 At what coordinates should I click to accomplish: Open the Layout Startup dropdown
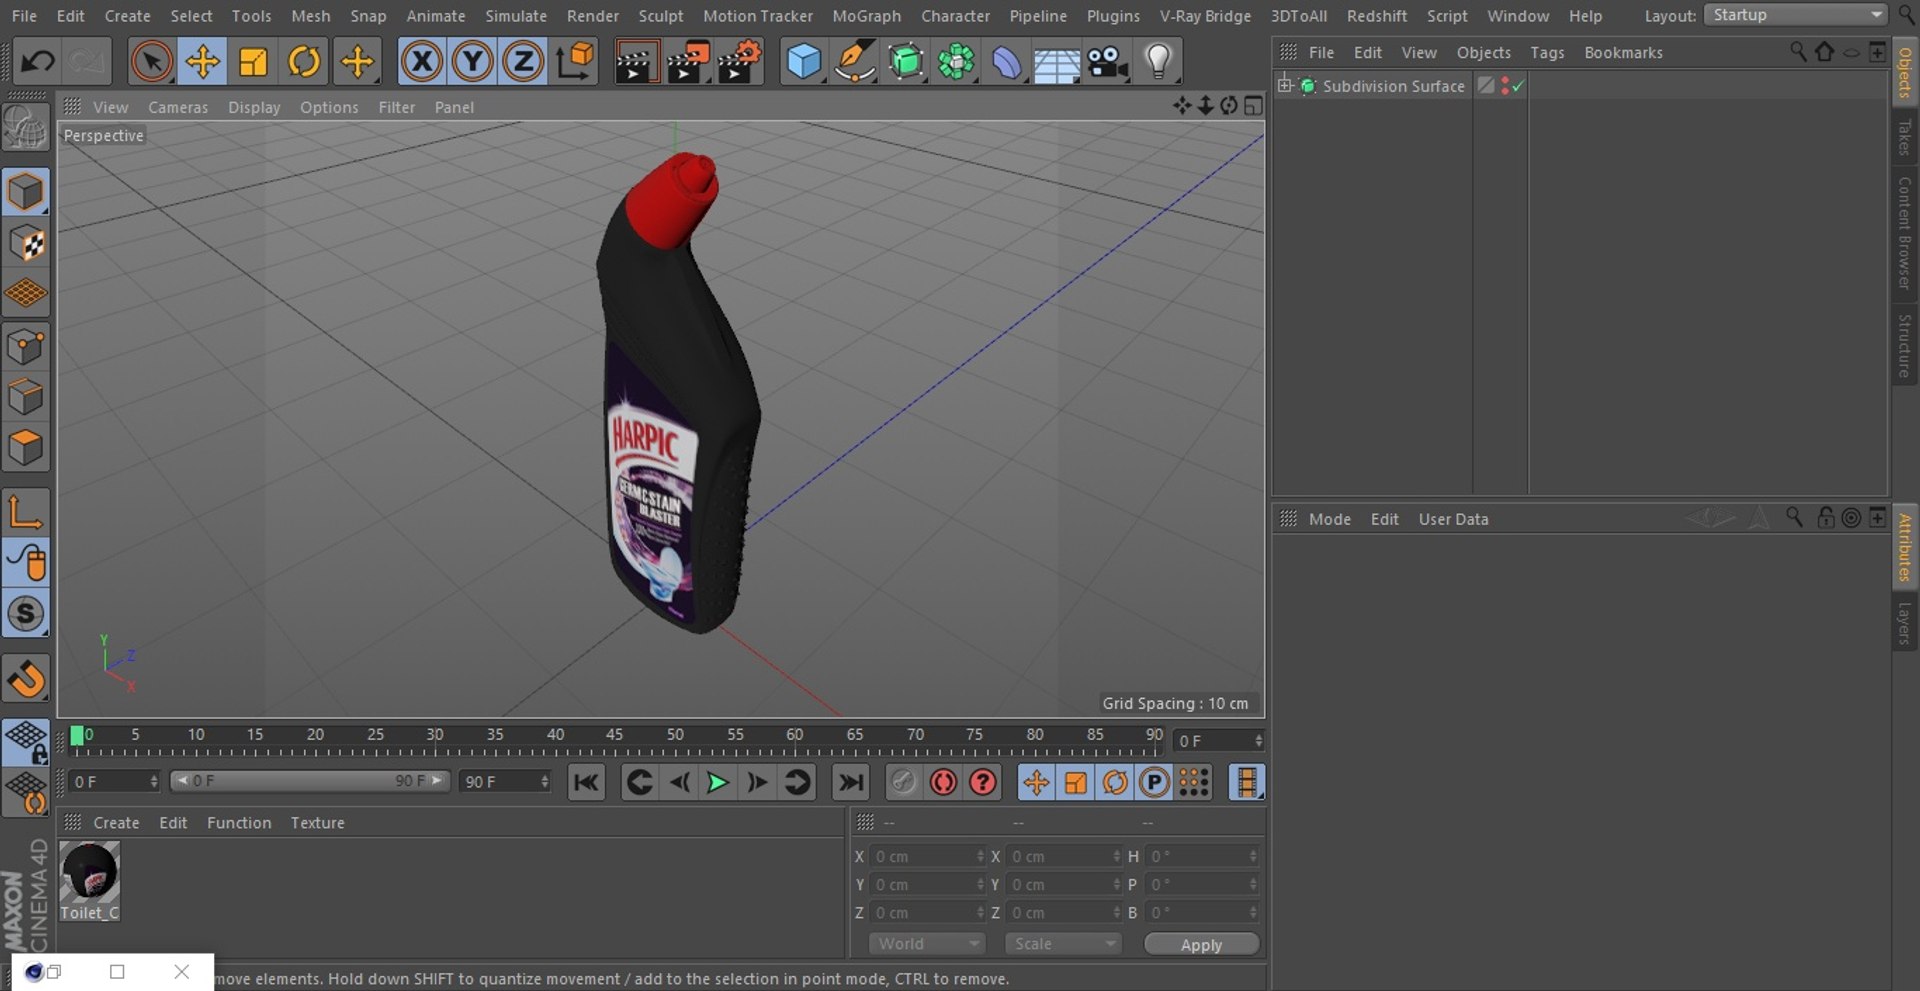[1795, 15]
